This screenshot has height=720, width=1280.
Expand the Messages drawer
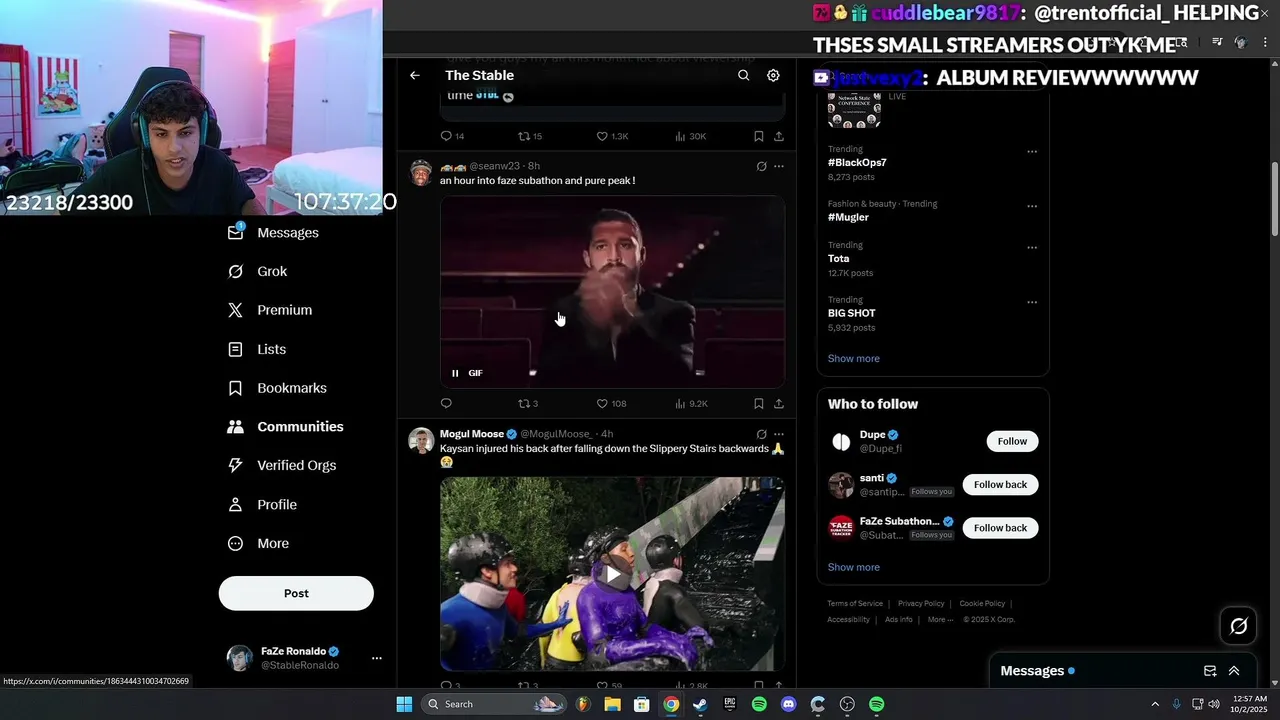coord(1234,671)
